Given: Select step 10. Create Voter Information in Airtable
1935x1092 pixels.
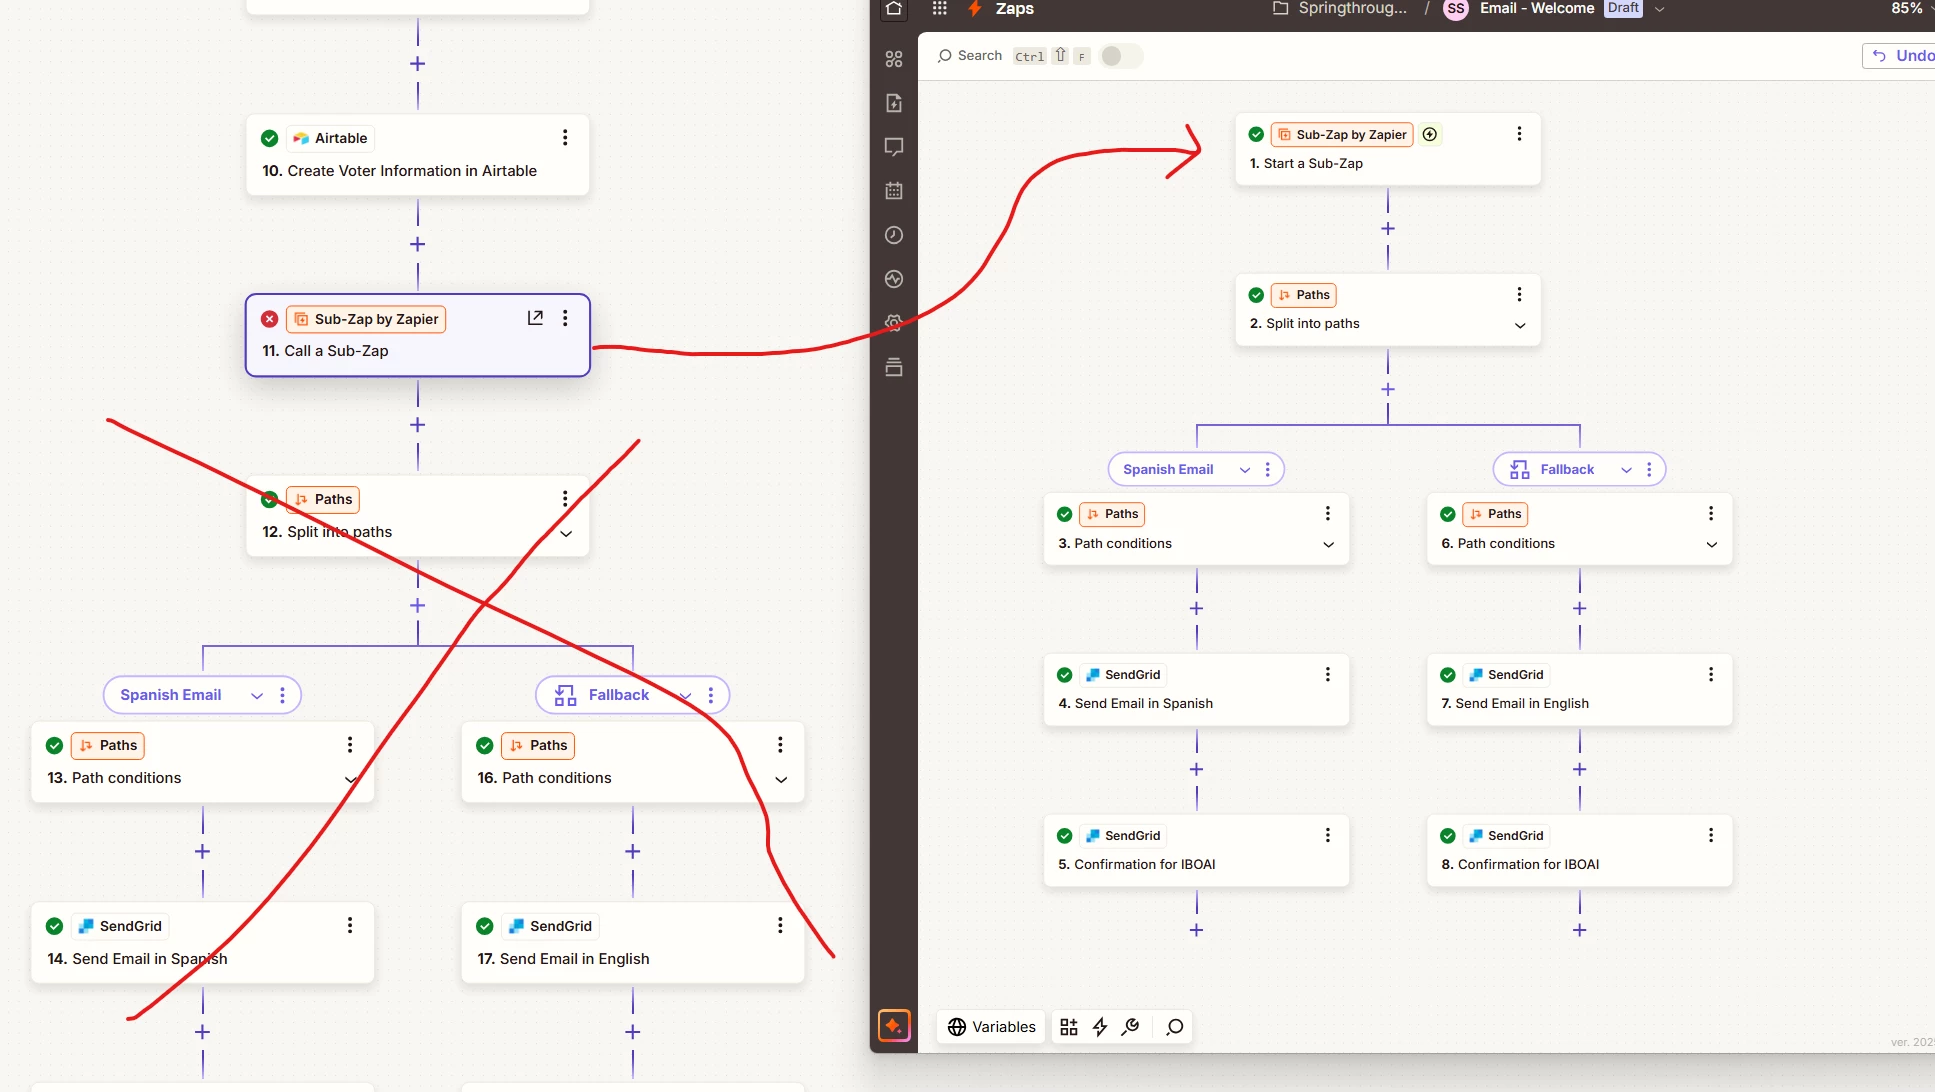Looking at the screenshot, I should [418, 155].
